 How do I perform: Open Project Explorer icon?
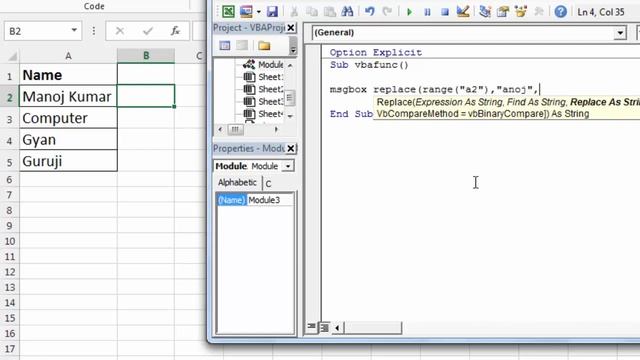pyautogui.click(x=485, y=11)
